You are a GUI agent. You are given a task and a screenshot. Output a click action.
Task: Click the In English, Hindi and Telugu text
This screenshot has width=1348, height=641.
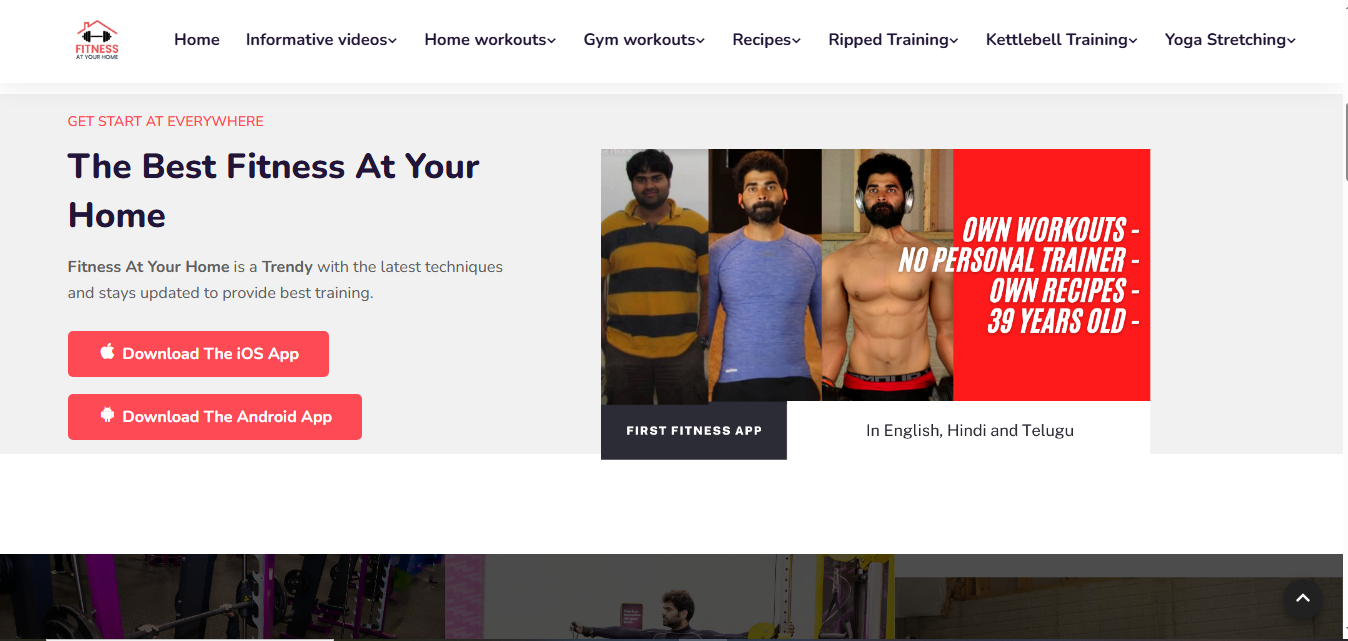point(970,431)
